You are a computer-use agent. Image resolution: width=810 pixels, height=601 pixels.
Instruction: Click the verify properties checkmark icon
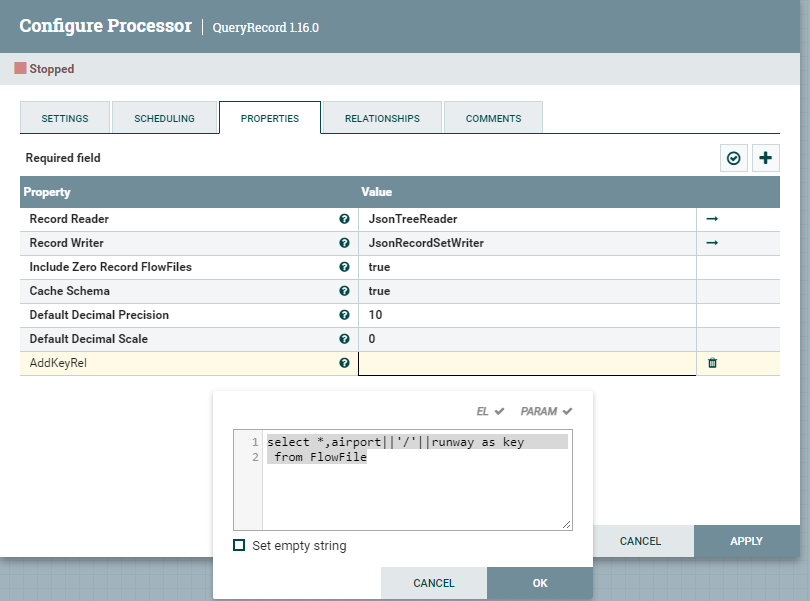pyautogui.click(x=735, y=158)
